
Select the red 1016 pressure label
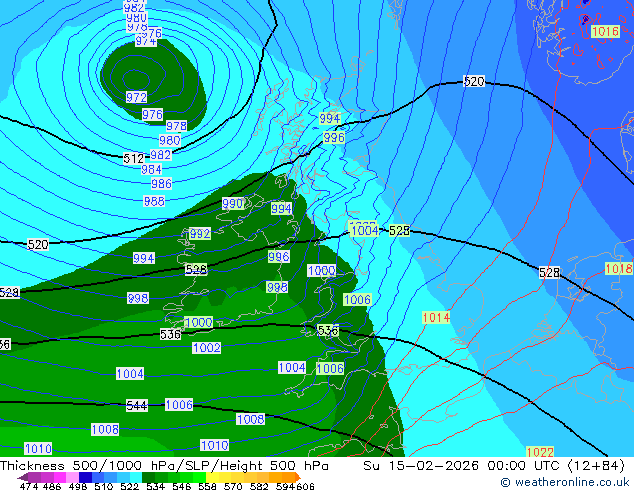(x=605, y=32)
